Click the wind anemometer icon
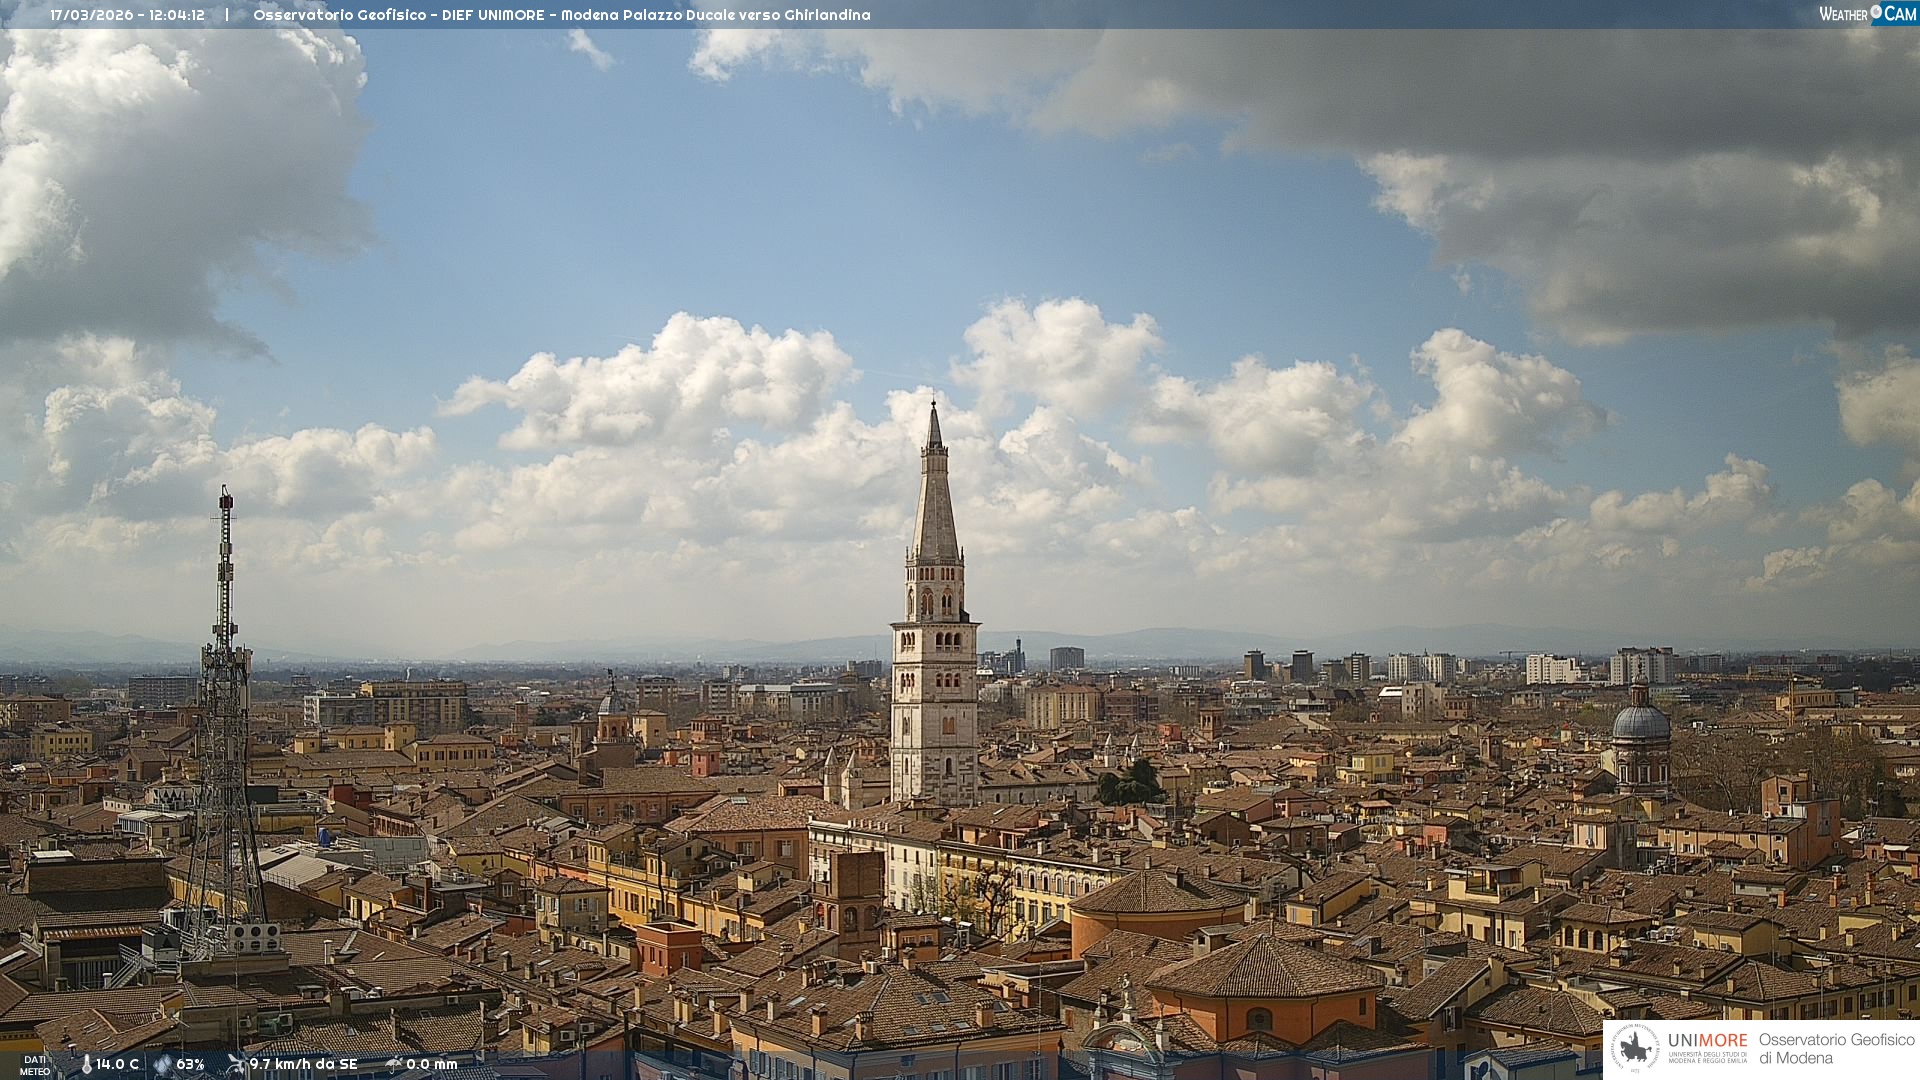 (236, 1064)
